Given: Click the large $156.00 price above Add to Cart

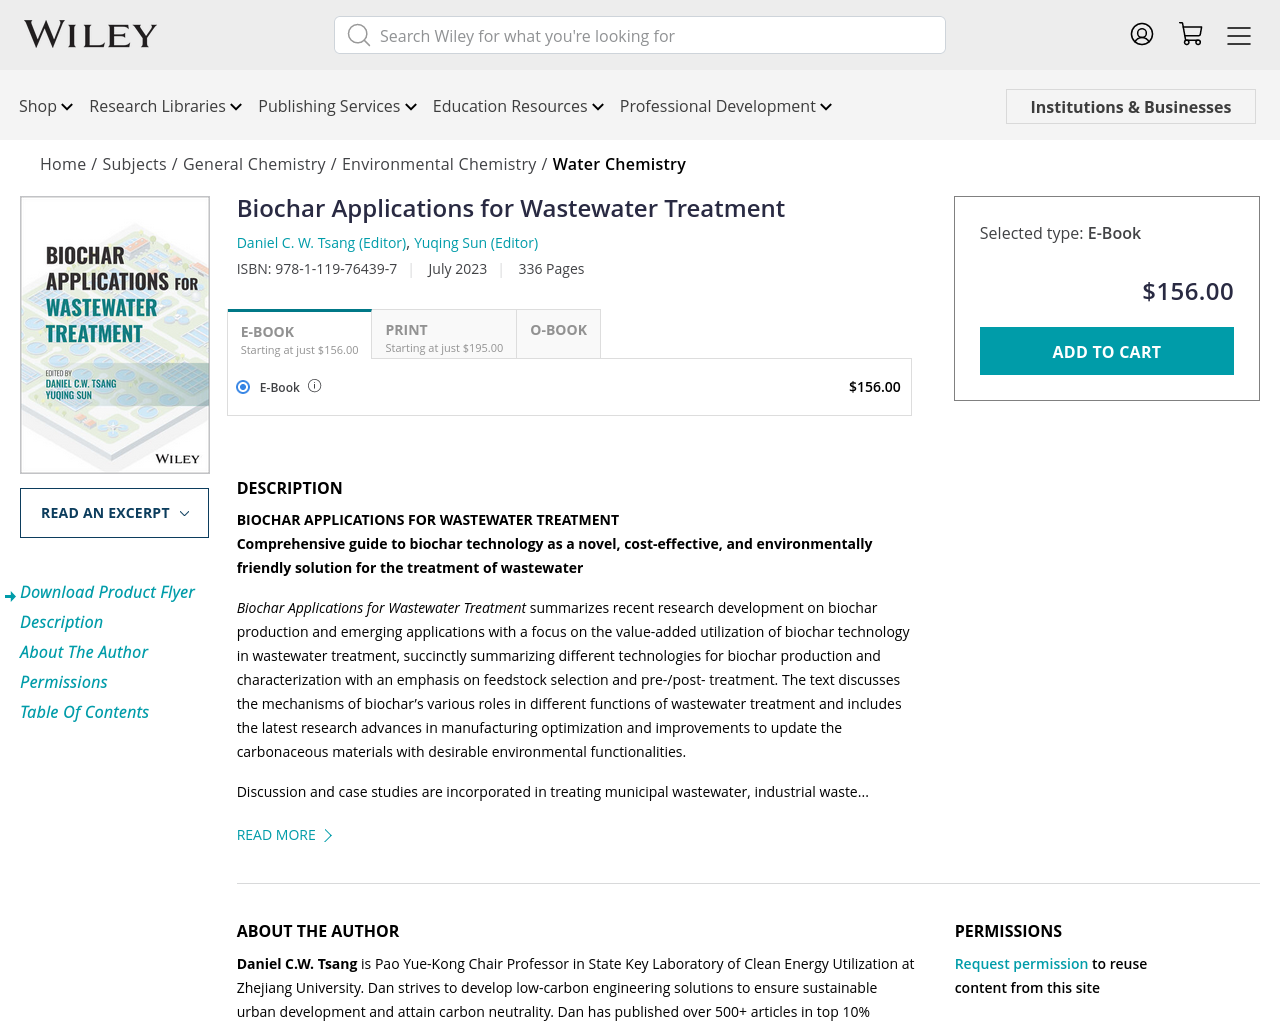Looking at the screenshot, I should click(1188, 291).
